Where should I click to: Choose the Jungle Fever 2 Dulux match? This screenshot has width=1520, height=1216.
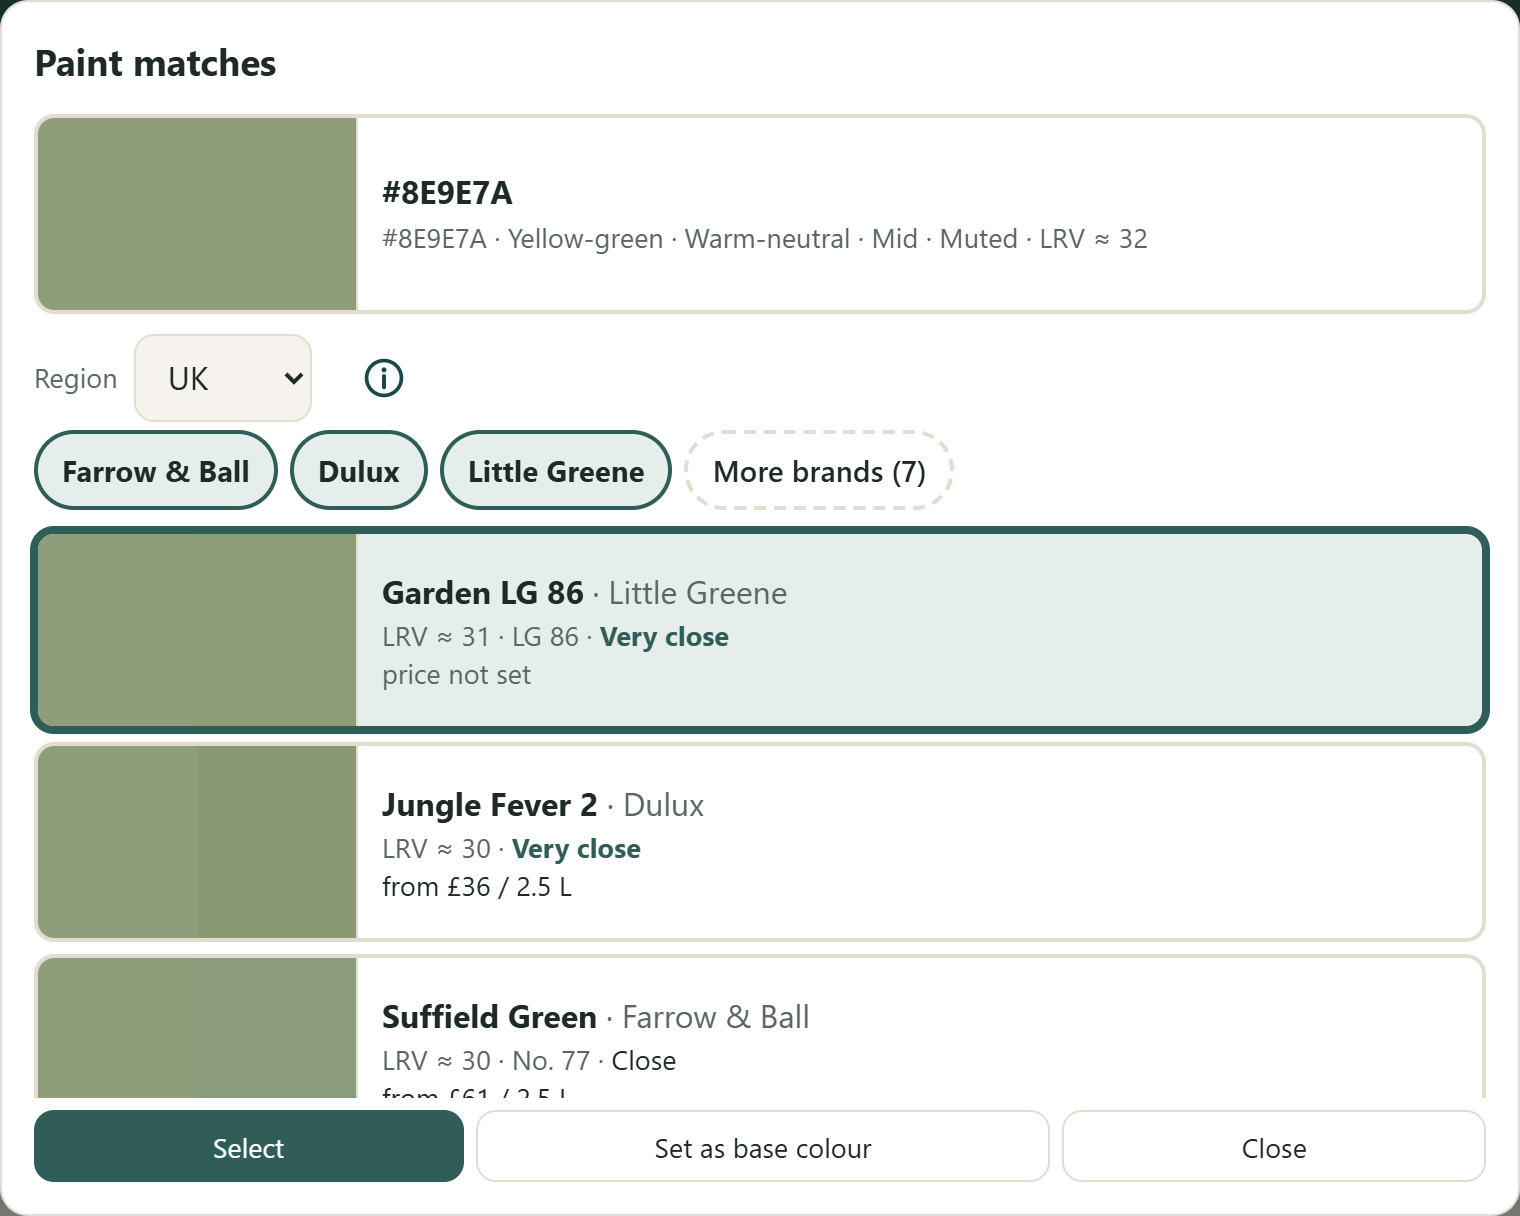click(x=760, y=842)
